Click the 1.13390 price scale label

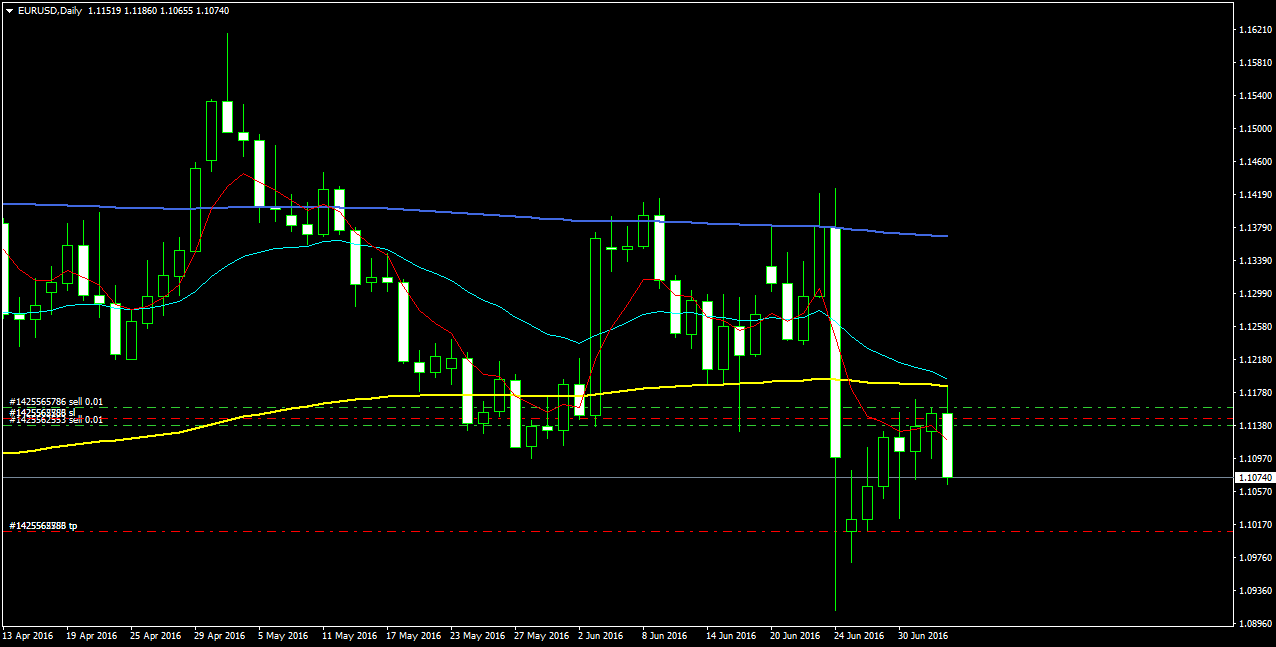tap(1256, 261)
